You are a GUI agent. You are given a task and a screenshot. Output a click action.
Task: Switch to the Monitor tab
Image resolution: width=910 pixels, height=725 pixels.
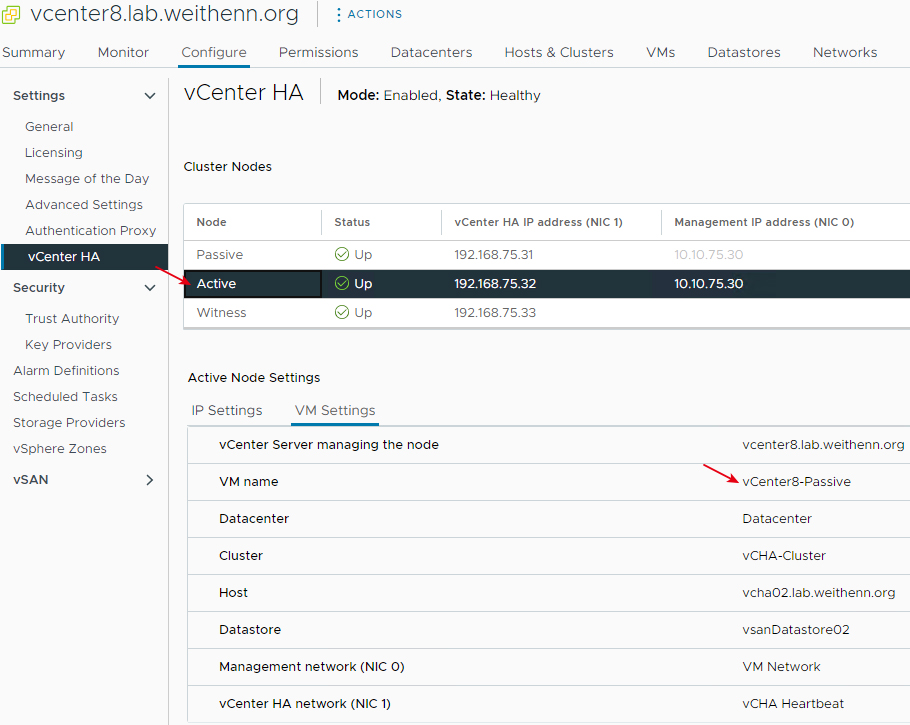pyautogui.click(x=123, y=52)
